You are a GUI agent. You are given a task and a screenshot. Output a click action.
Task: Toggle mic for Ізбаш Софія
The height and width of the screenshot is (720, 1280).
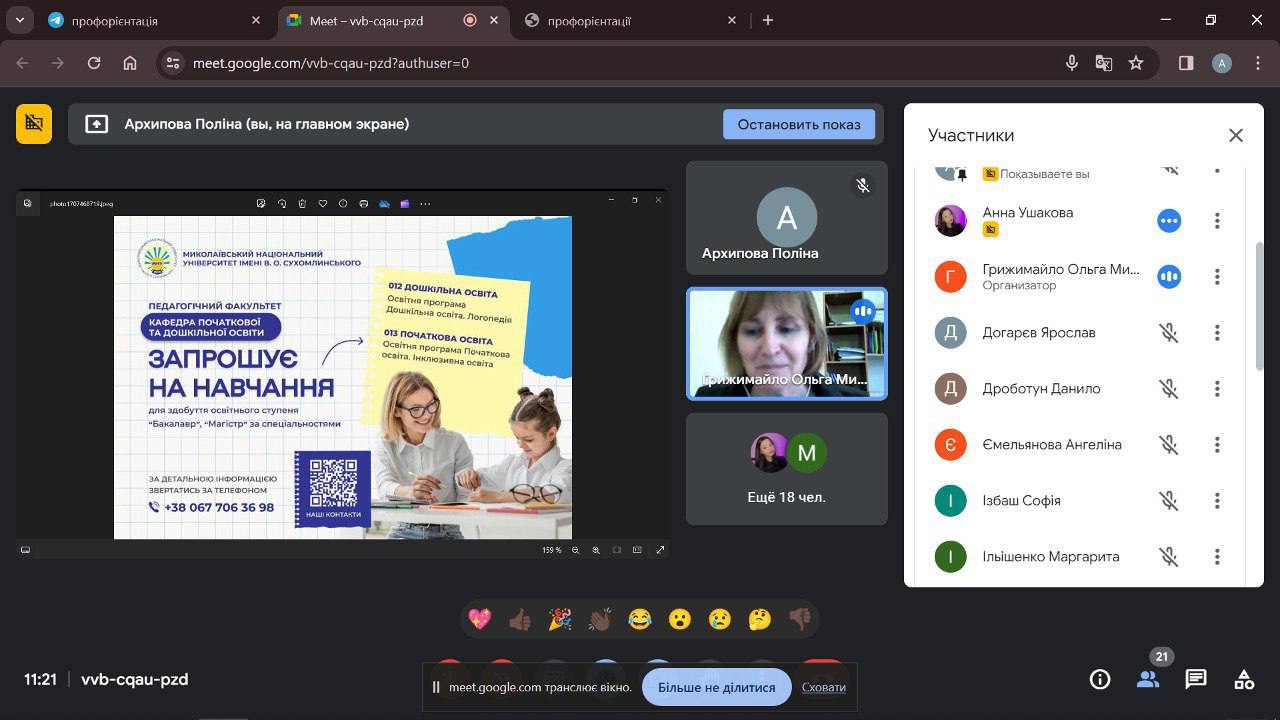tap(1168, 501)
